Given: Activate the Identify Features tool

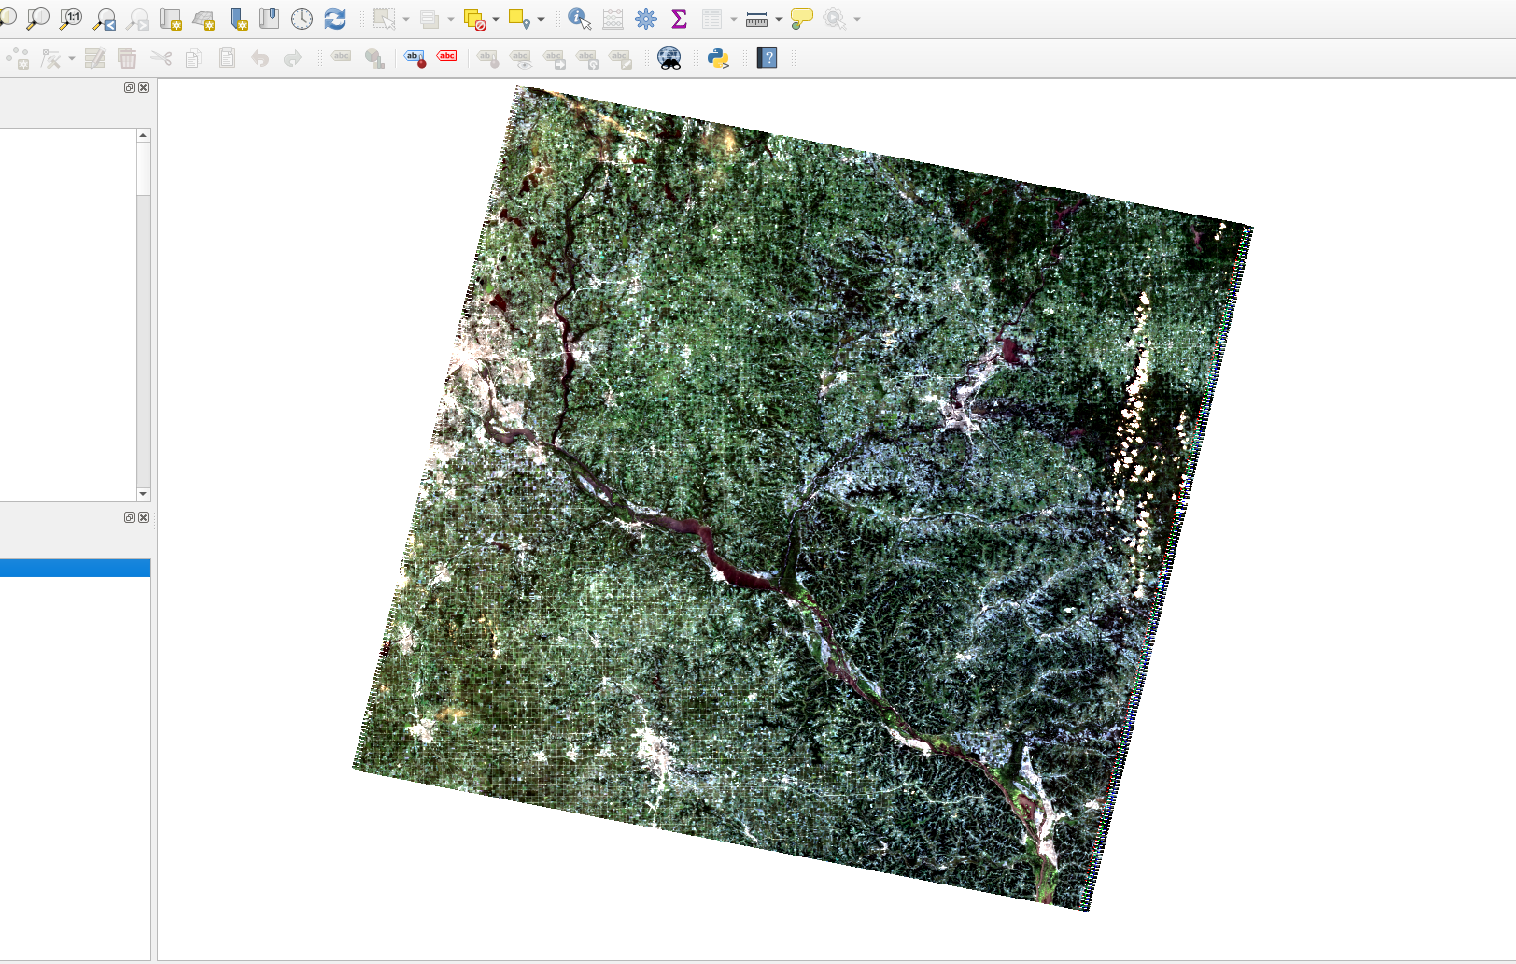Looking at the screenshot, I should tap(579, 18).
